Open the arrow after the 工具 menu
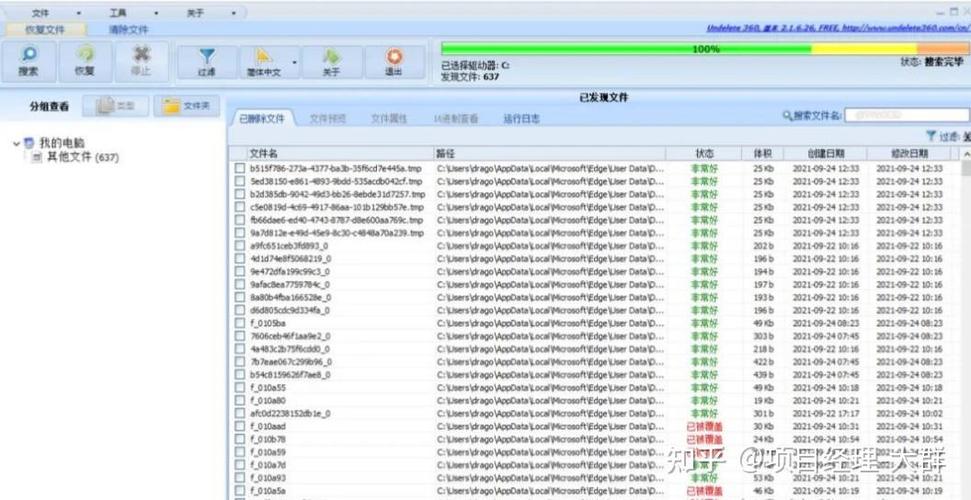Viewport: 971px width, 500px height. 156,12
